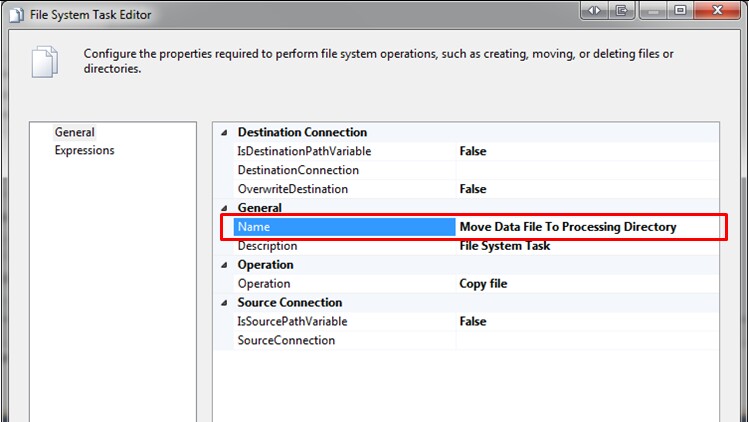
Task: Minimize the File System Task Editor window
Action: pyautogui.click(x=651, y=10)
